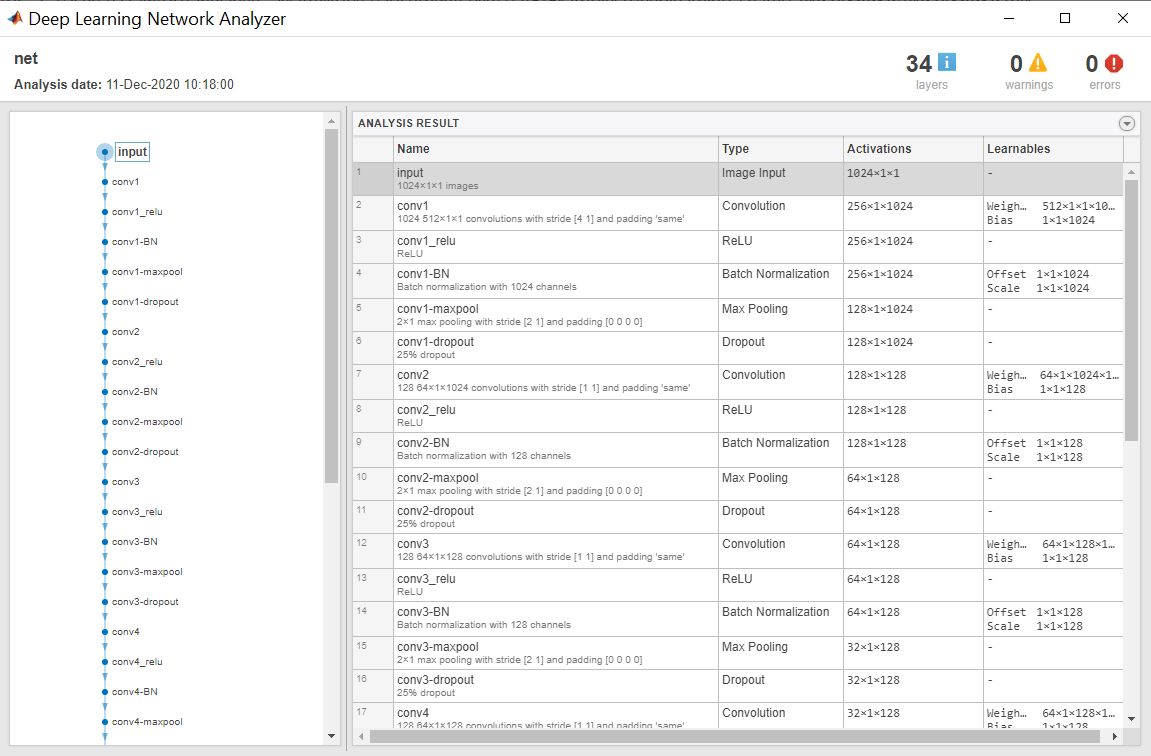
Task: Click the MATLAB logo in title bar
Action: (x=15, y=18)
